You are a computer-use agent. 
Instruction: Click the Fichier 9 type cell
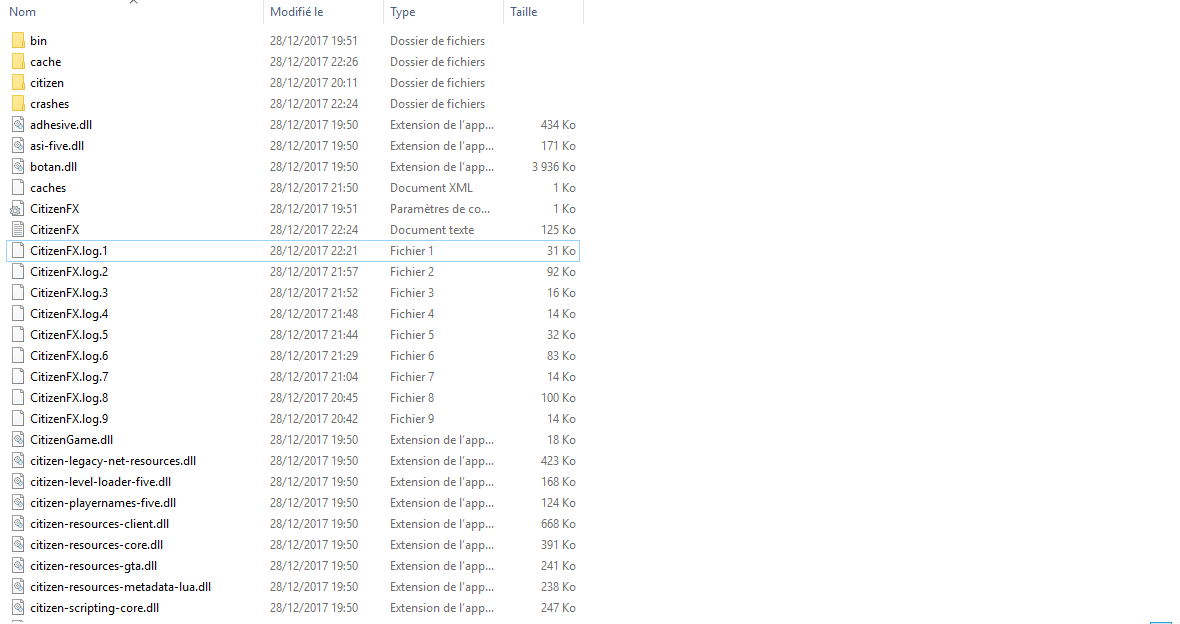pyautogui.click(x=412, y=419)
